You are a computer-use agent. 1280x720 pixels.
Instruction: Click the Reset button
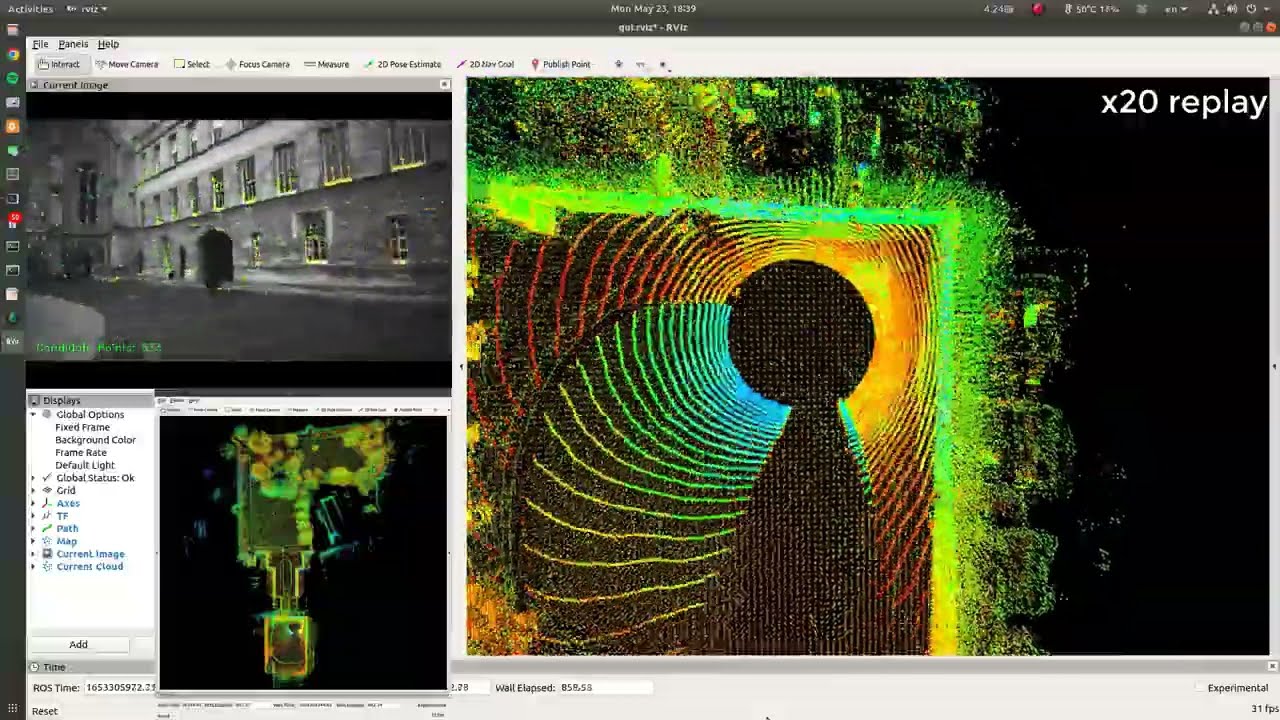[44, 711]
